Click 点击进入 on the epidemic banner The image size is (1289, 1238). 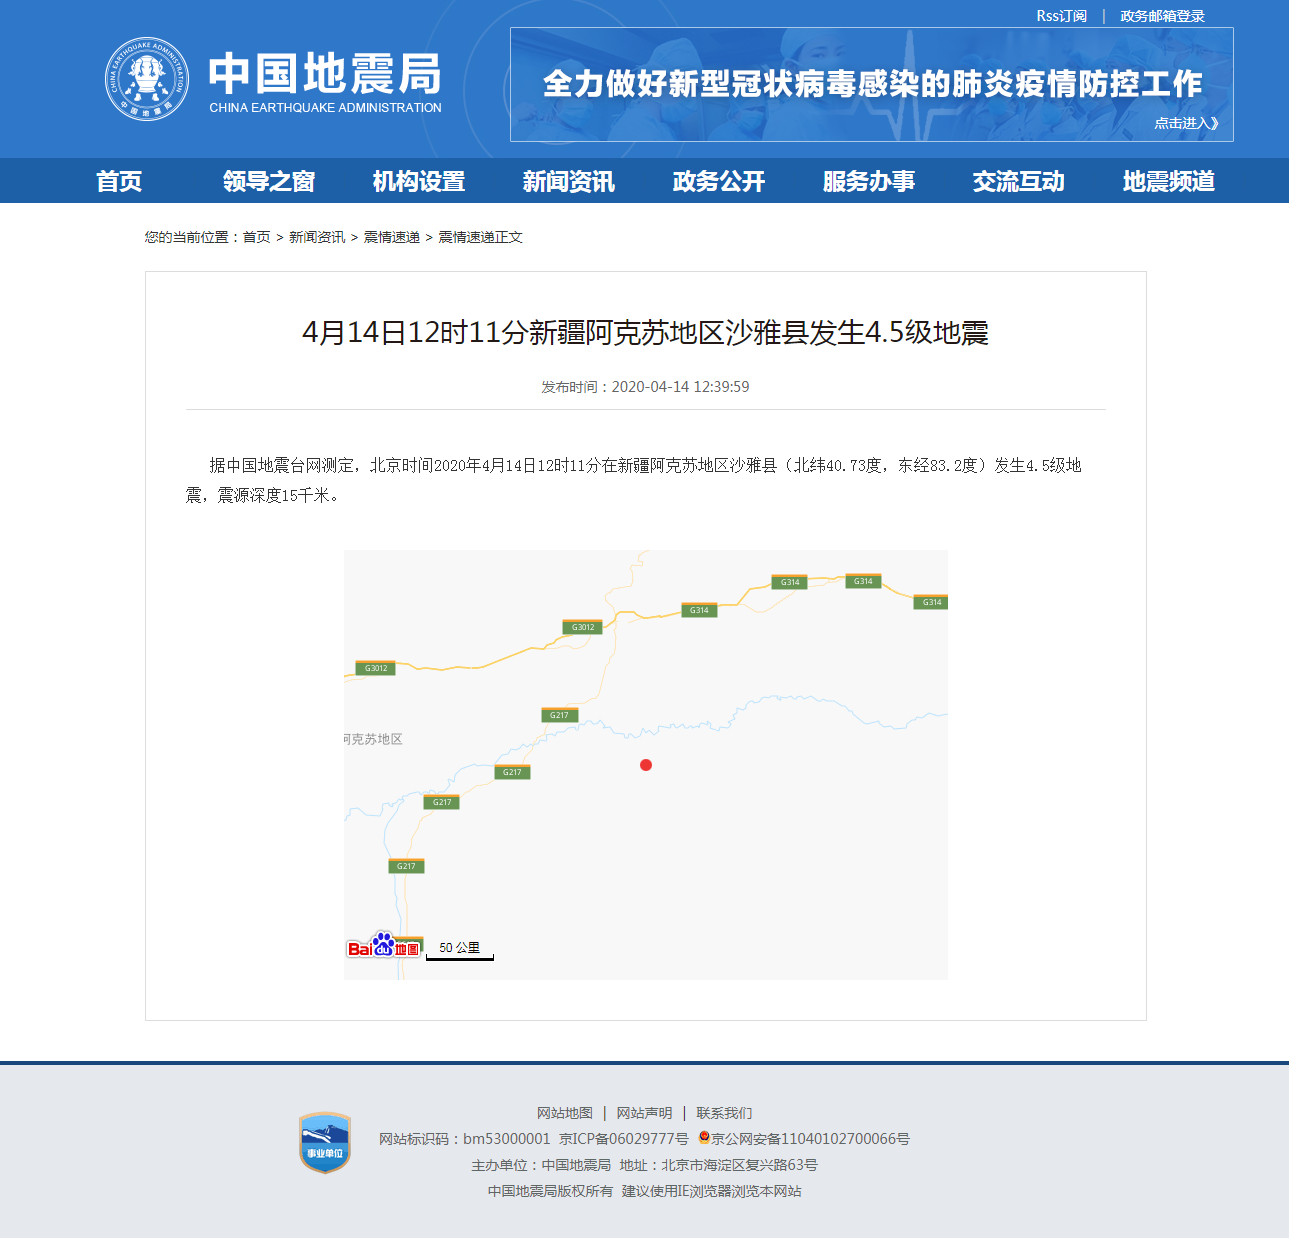[1186, 123]
